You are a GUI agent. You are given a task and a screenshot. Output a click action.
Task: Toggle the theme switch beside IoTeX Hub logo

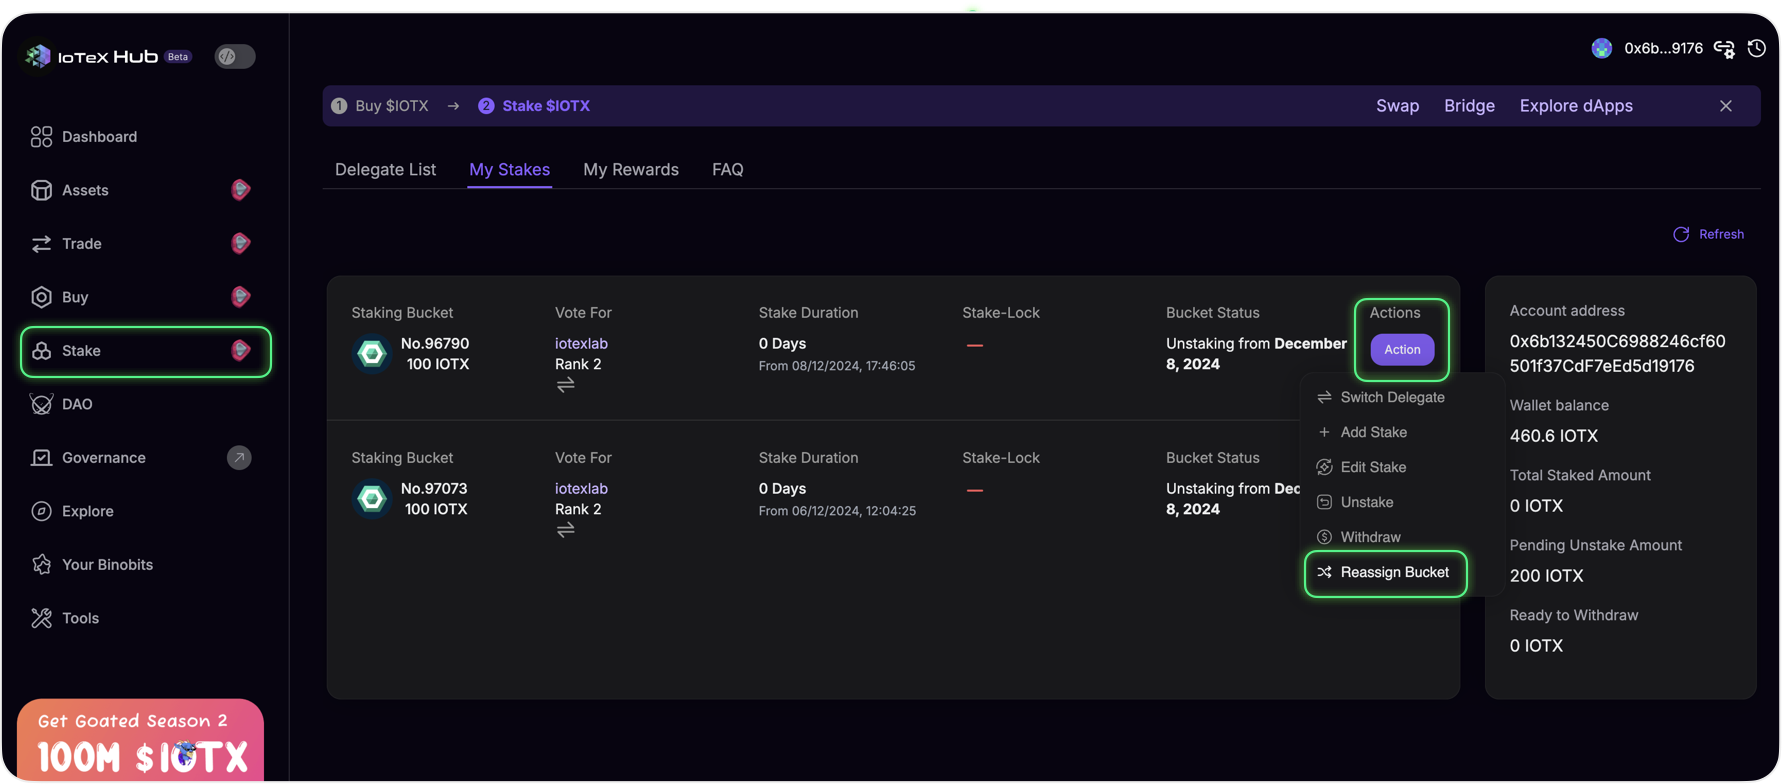pyautogui.click(x=235, y=57)
